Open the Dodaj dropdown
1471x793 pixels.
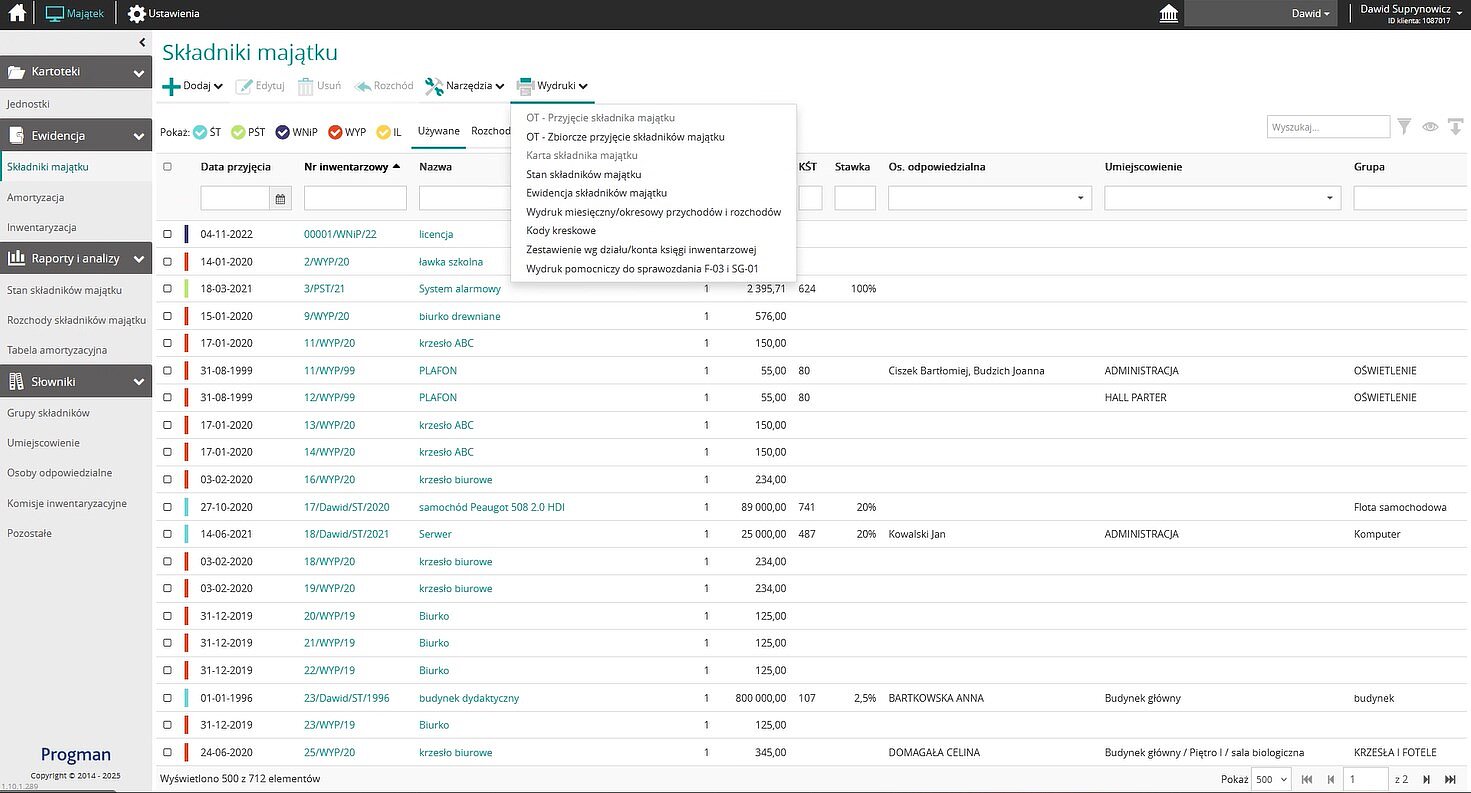pos(193,86)
